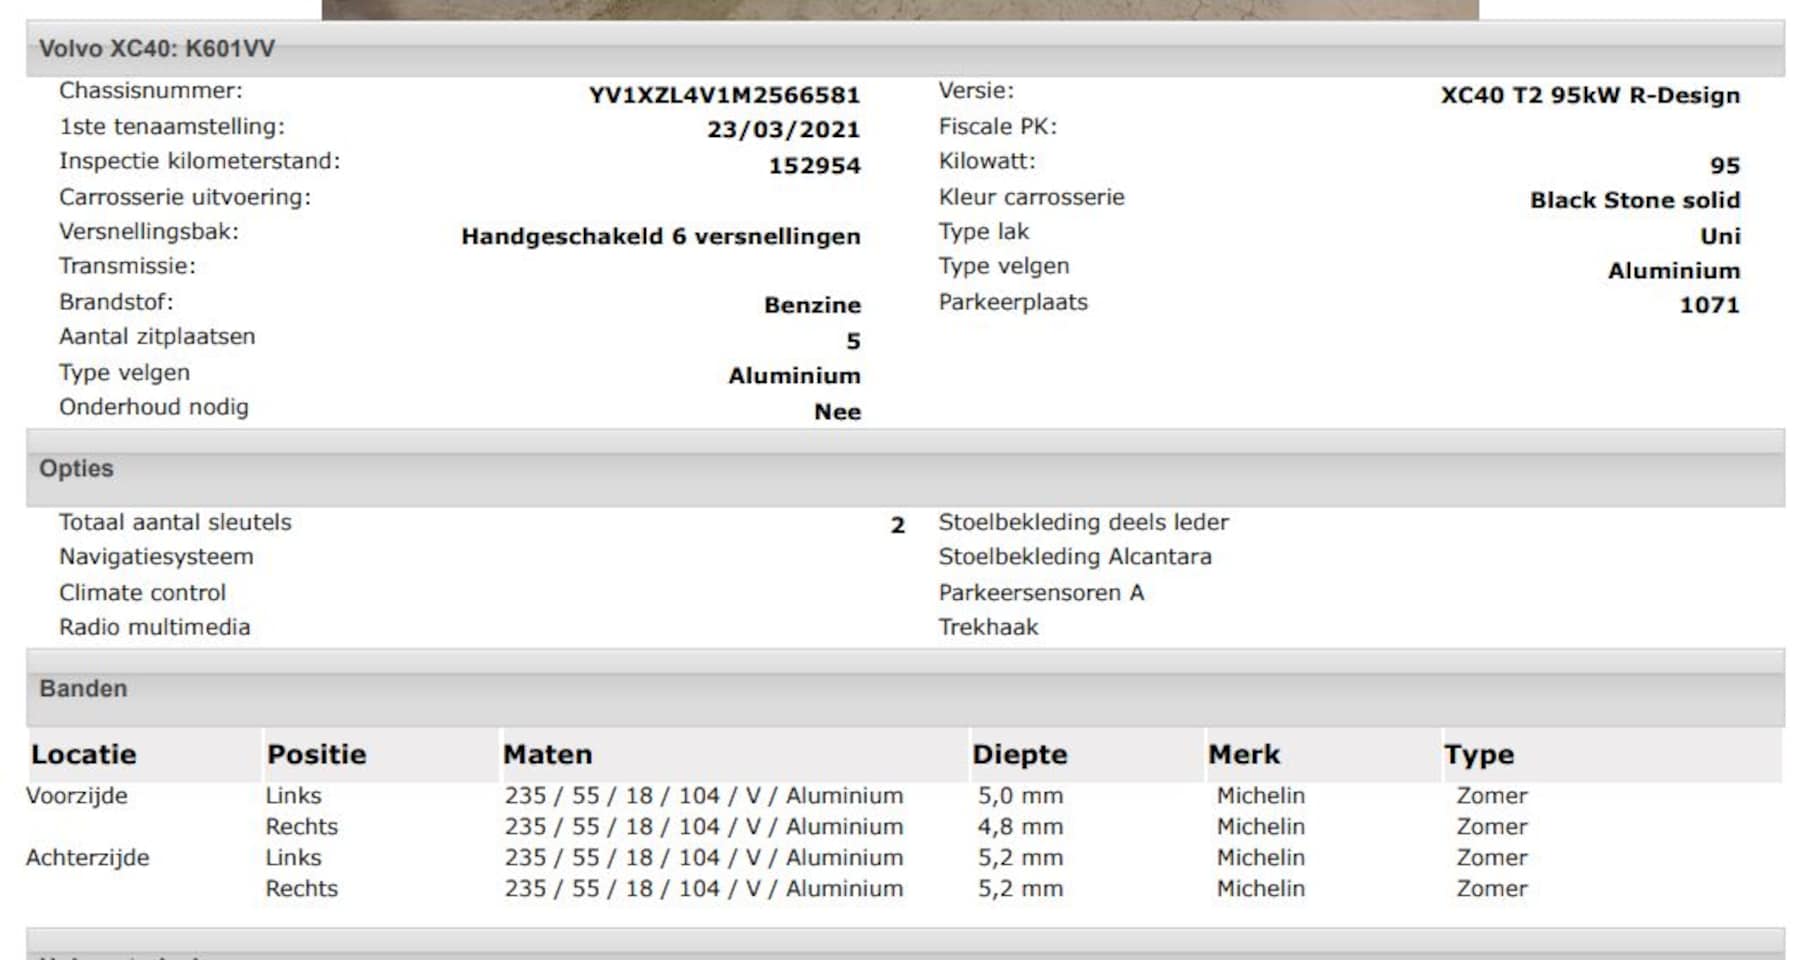
Task: Click the 'Versnellingsbak:' label
Action: [x=149, y=232]
